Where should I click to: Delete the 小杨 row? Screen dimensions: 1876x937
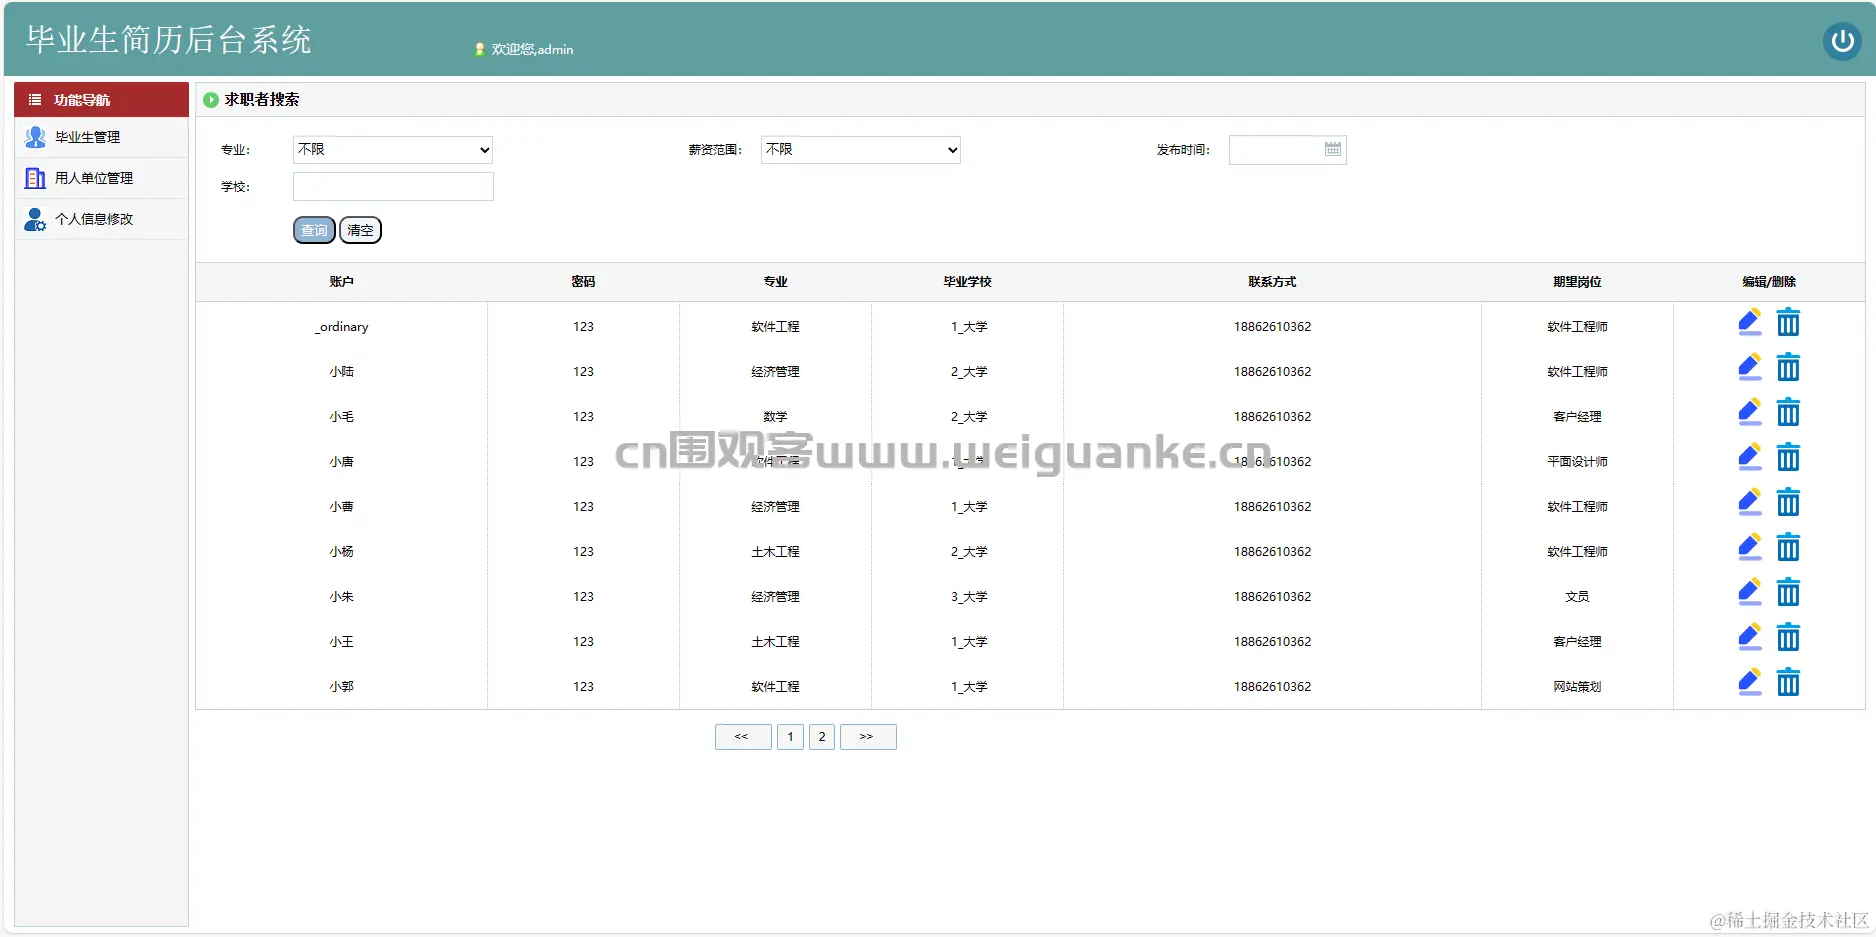[x=1788, y=548]
